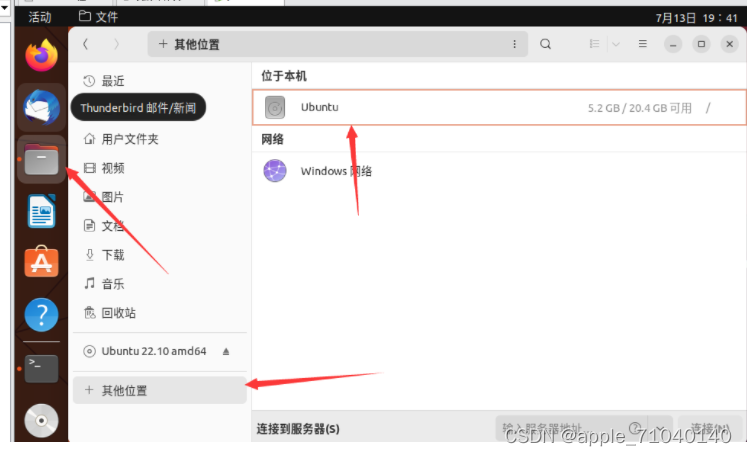Maximize the Files window
This screenshot has height=456, width=747.
tap(701, 44)
